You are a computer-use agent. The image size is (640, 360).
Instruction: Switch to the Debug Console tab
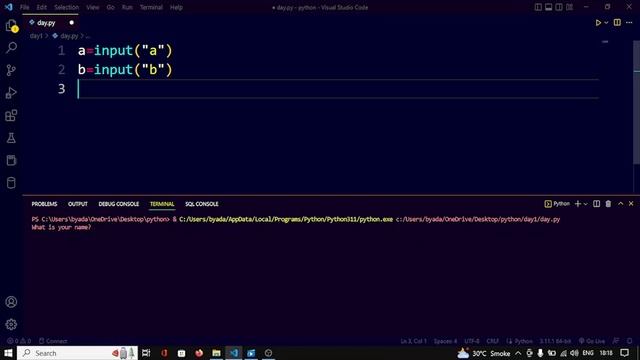coord(119,204)
